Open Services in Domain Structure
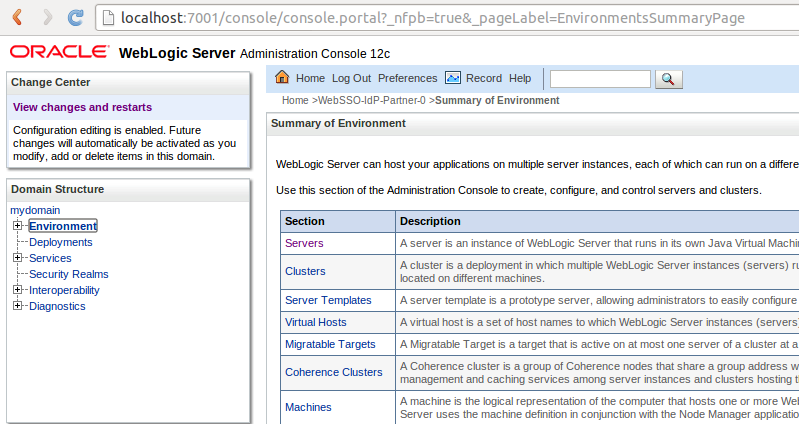Image resolution: width=799 pixels, height=424 pixels. click(x=50, y=258)
